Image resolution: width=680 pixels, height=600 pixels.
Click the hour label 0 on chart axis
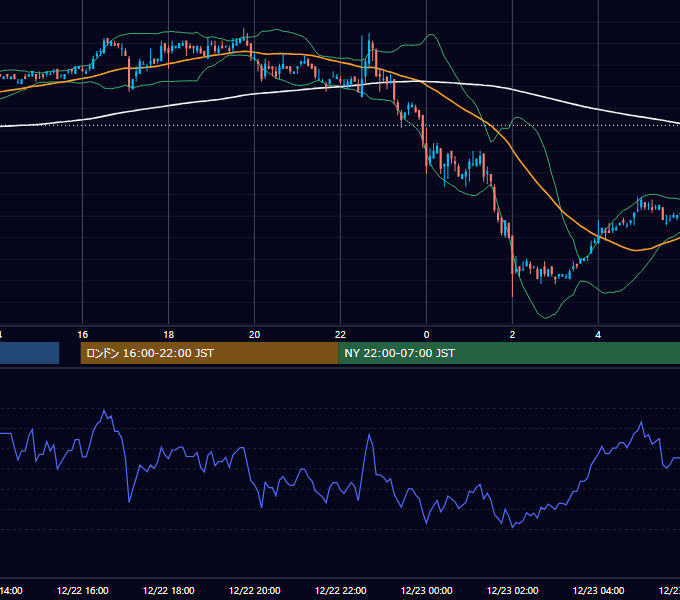click(426, 335)
